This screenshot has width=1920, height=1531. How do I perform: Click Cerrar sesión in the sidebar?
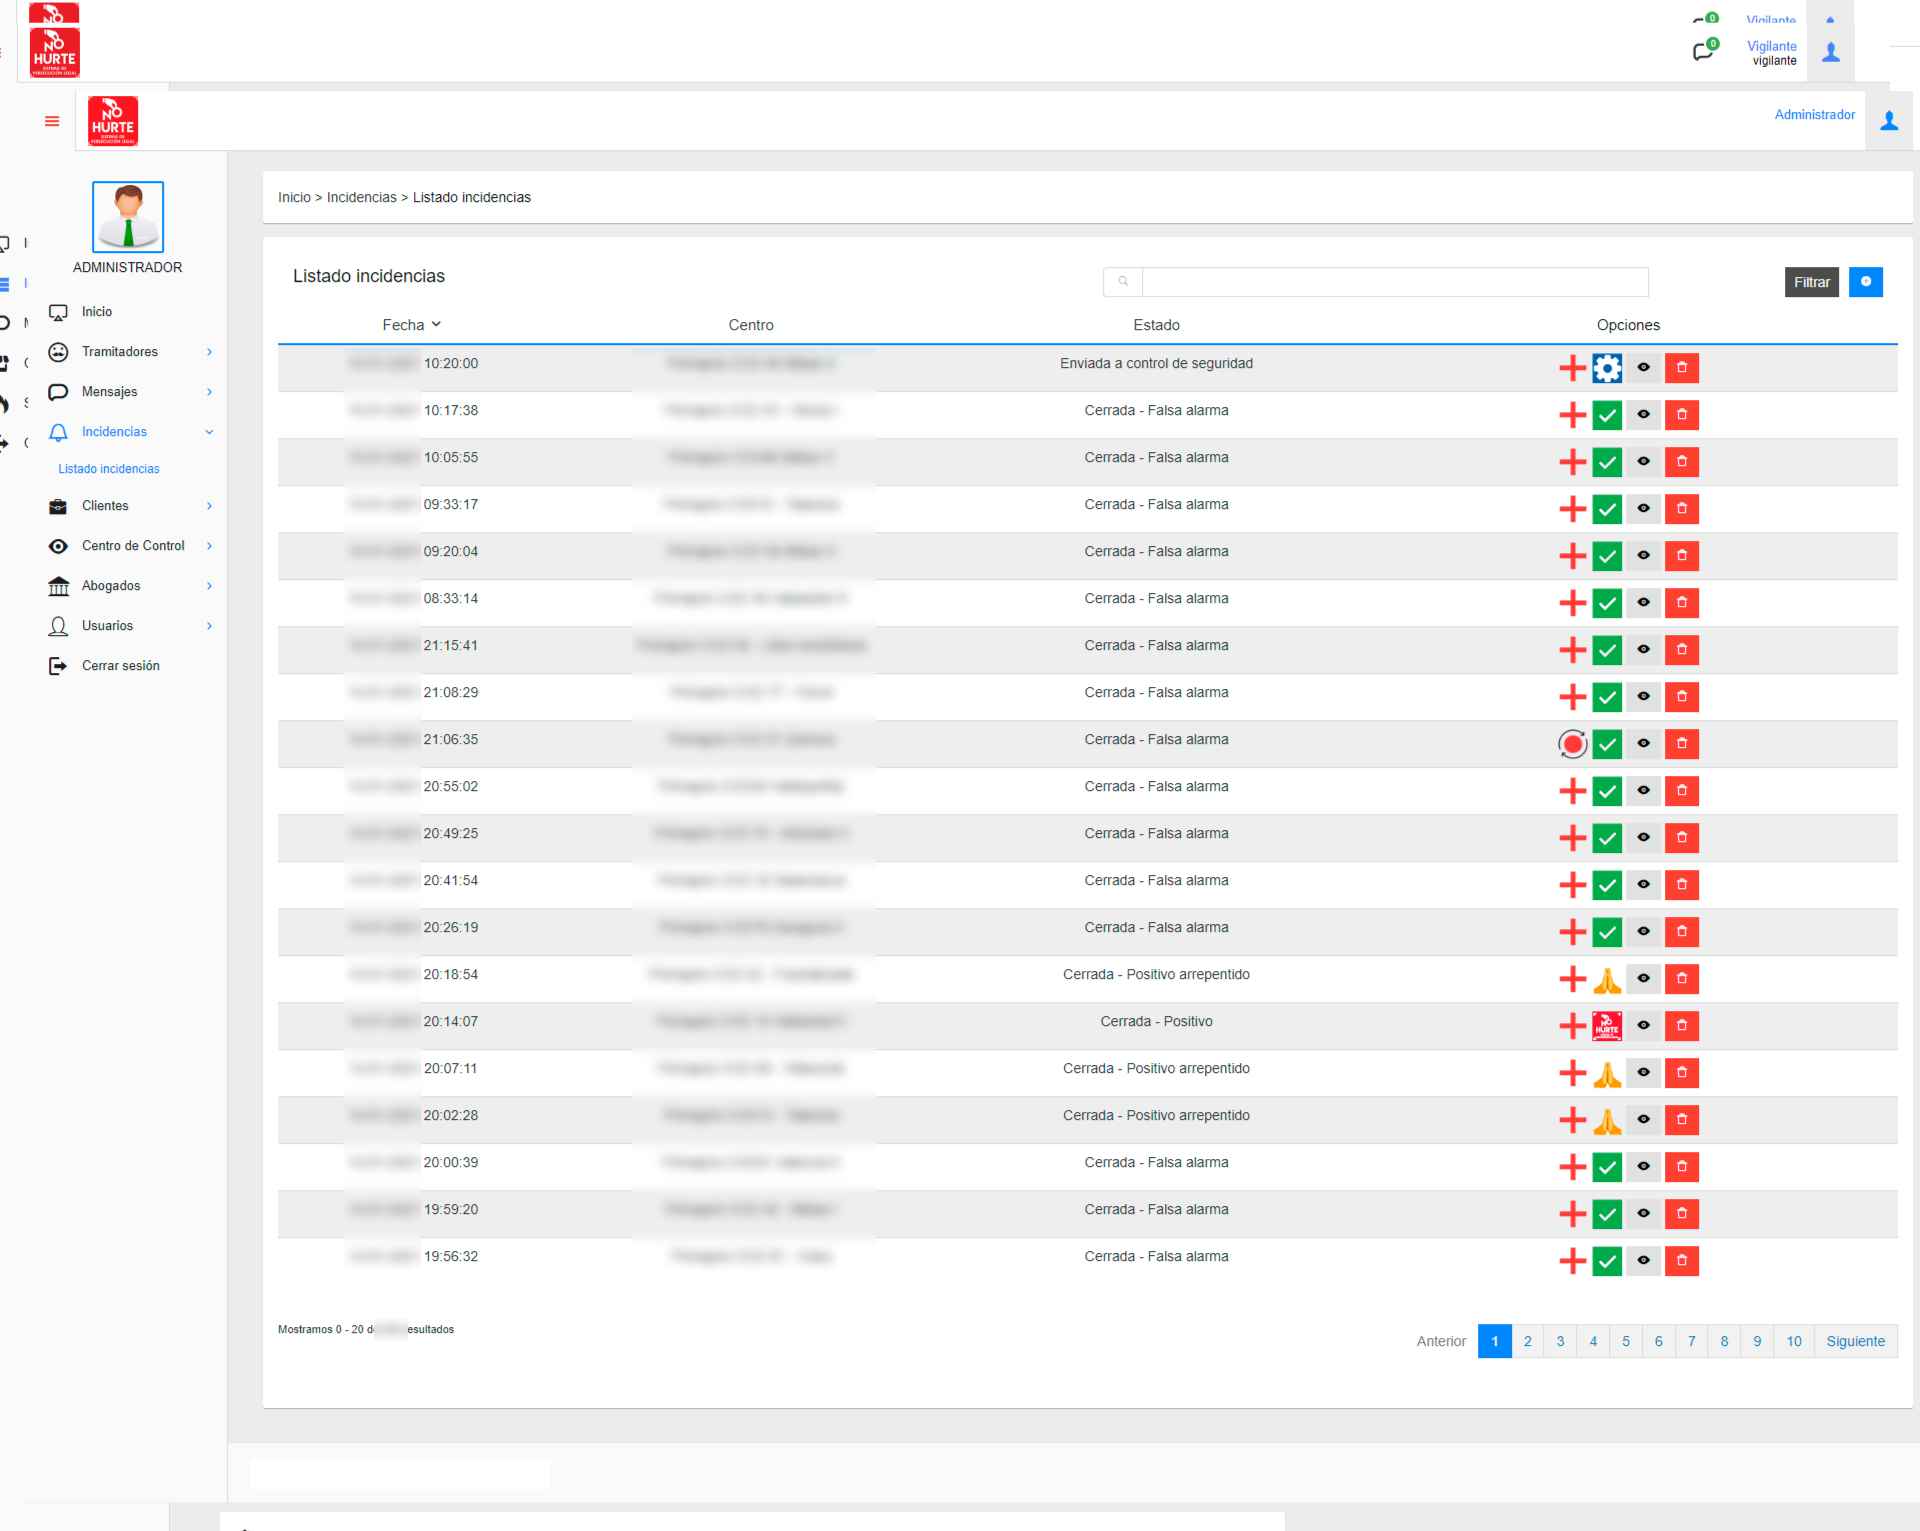point(121,666)
